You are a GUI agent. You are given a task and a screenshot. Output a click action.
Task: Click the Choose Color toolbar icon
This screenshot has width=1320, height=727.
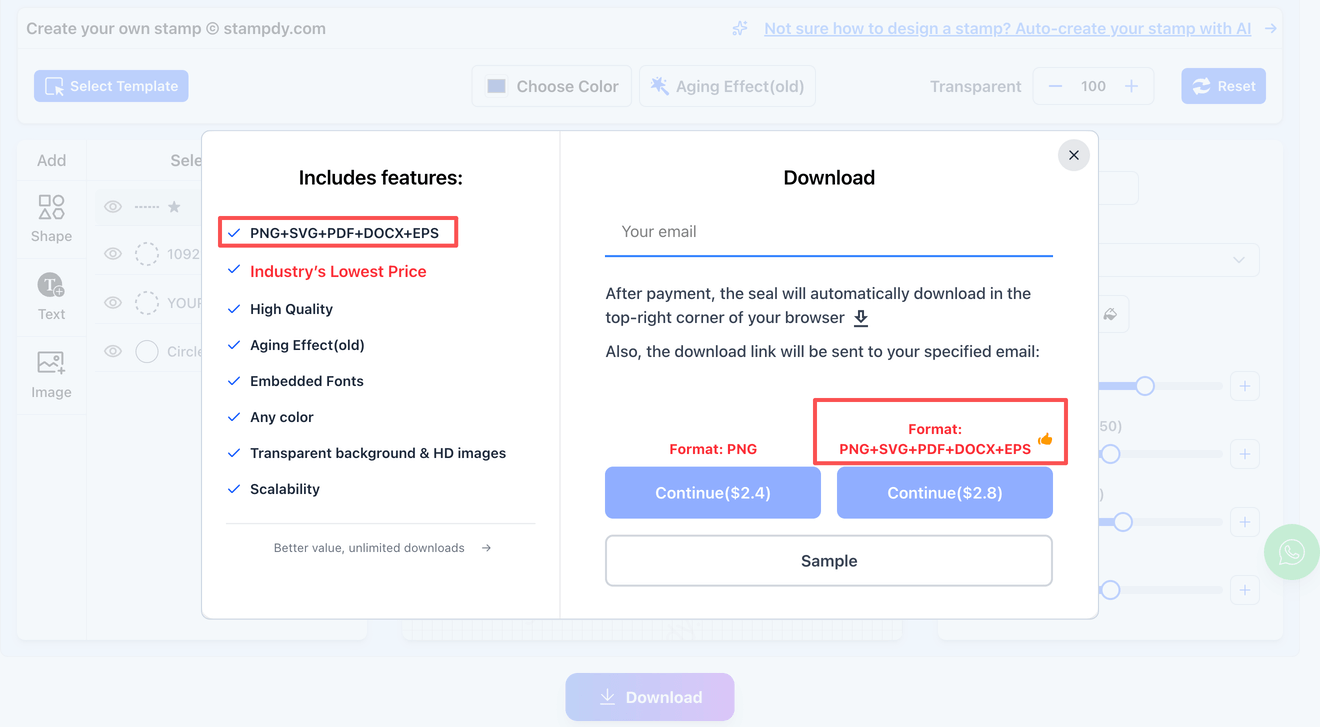(496, 86)
